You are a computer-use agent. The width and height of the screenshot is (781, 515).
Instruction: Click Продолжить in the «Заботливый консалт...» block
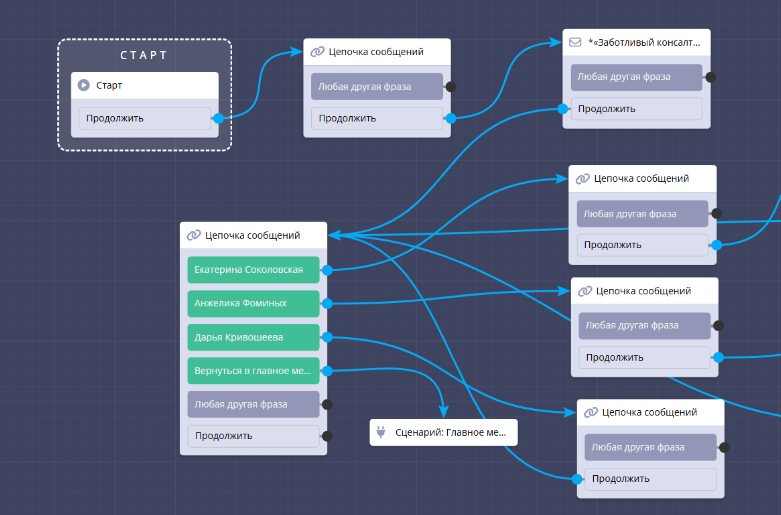click(x=637, y=109)
